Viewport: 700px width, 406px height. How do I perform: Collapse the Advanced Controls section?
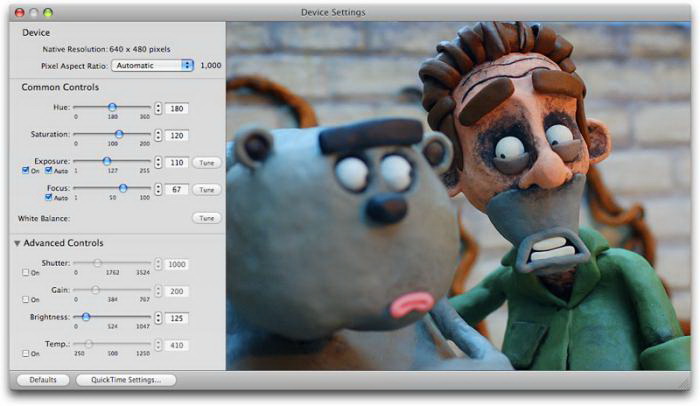pyautogui.click(x=17, y=243)
